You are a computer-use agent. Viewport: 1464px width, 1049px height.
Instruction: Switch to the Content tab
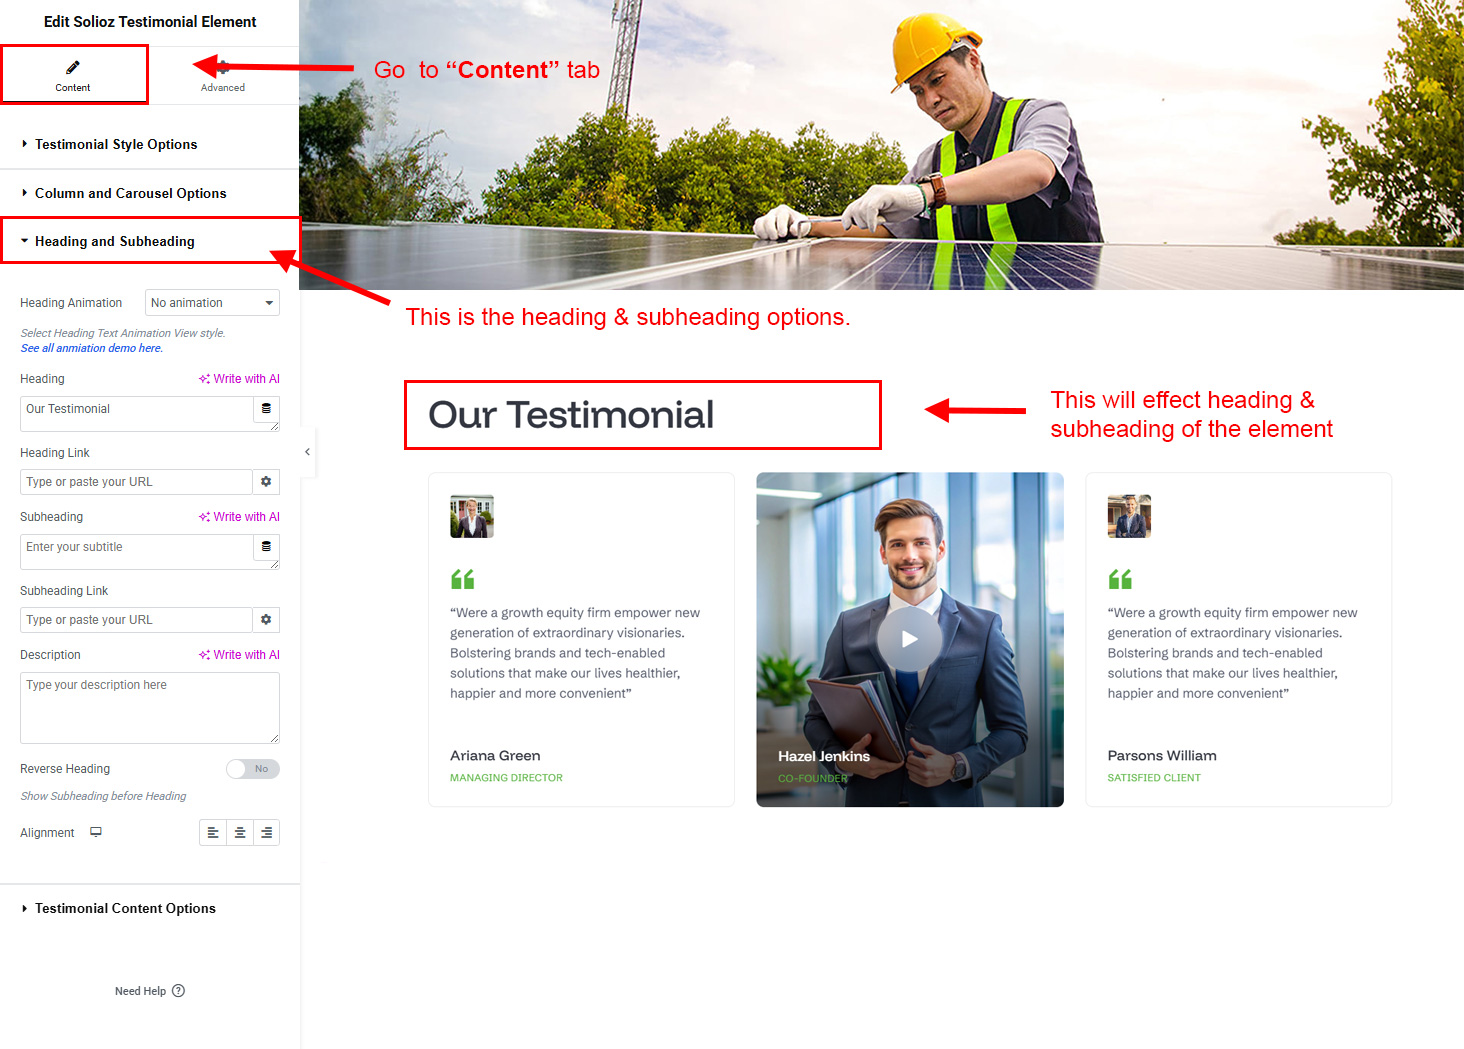click(x=73, y=75)
